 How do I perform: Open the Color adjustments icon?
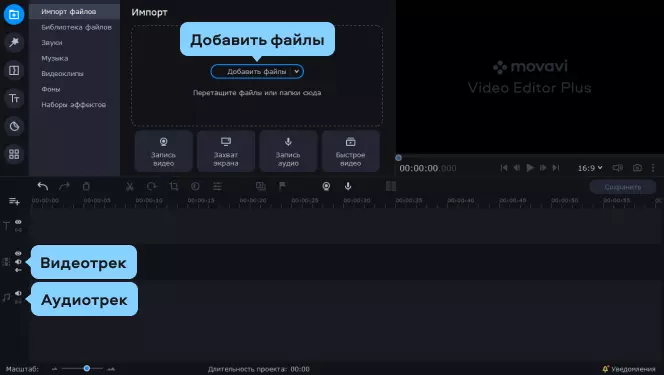(195, 186)
